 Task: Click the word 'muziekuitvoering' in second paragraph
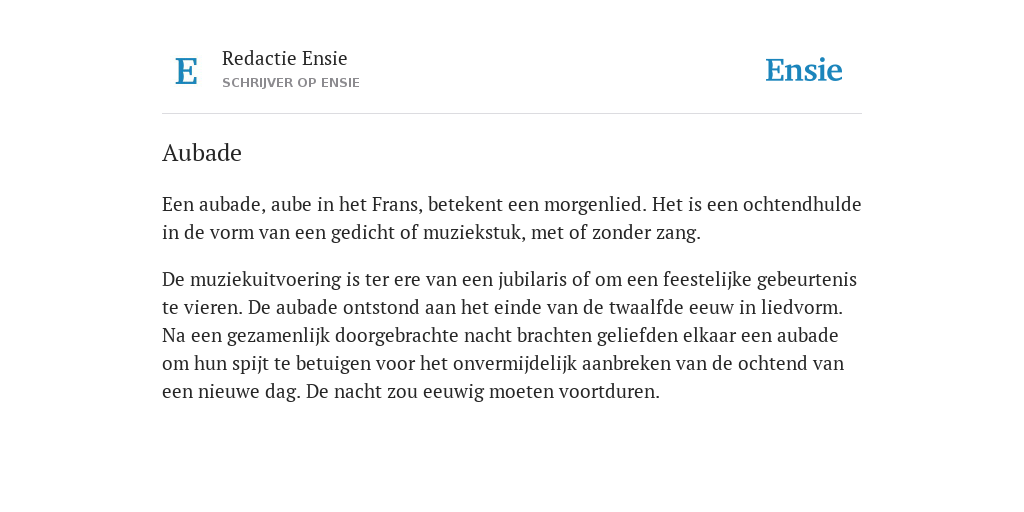266,280
